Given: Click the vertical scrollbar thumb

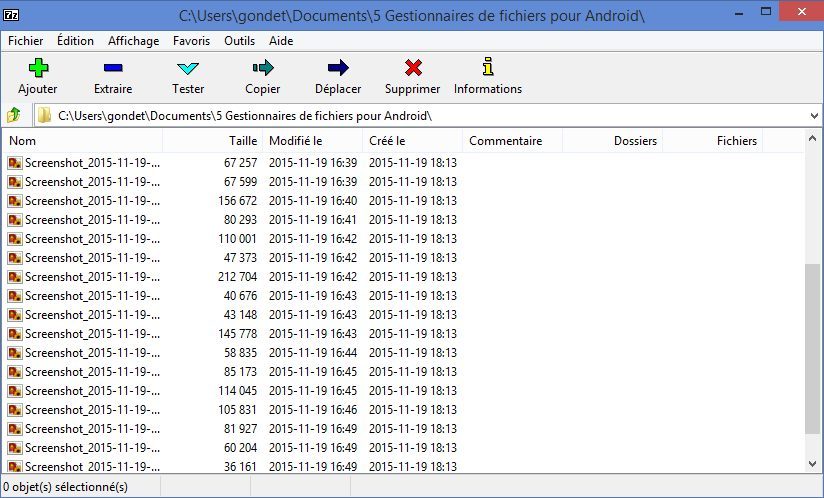Looking at the screenshot, I should (x=813, y=348).
